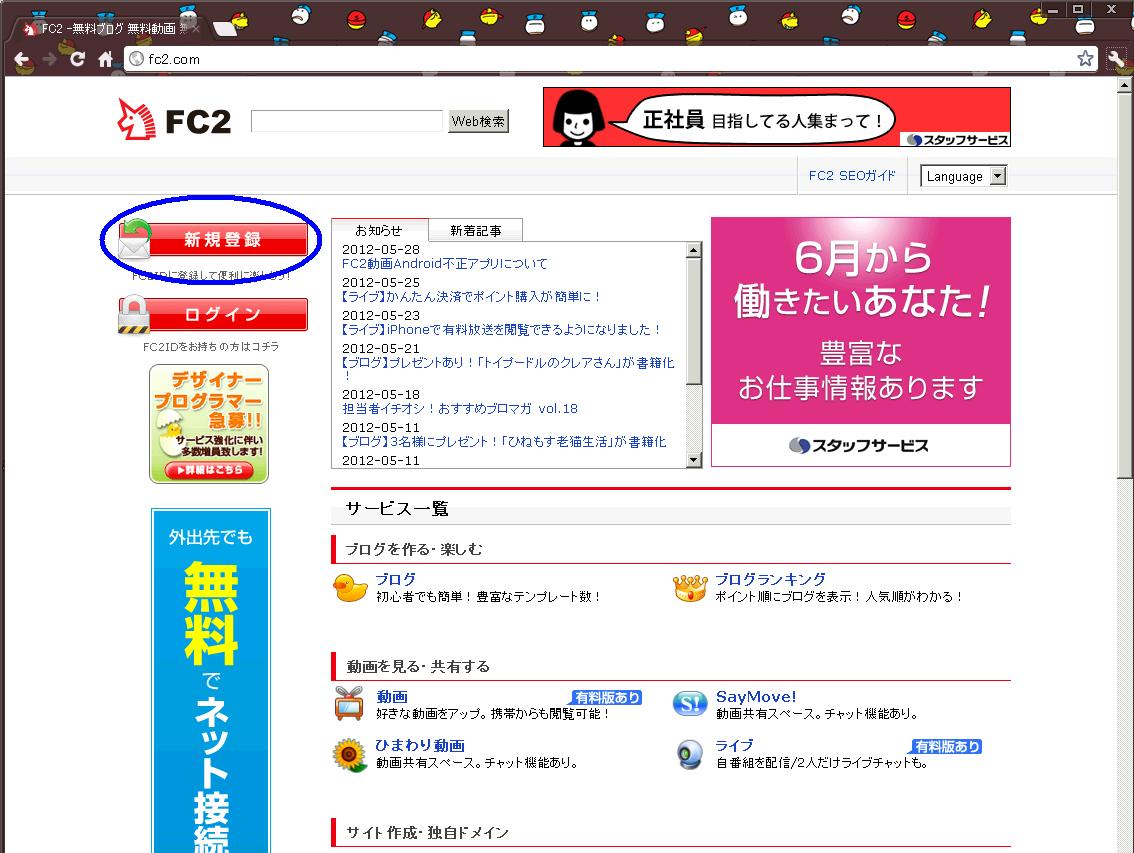
Task: Click the sunflower Himawari video icon
Action: point(350,754)
